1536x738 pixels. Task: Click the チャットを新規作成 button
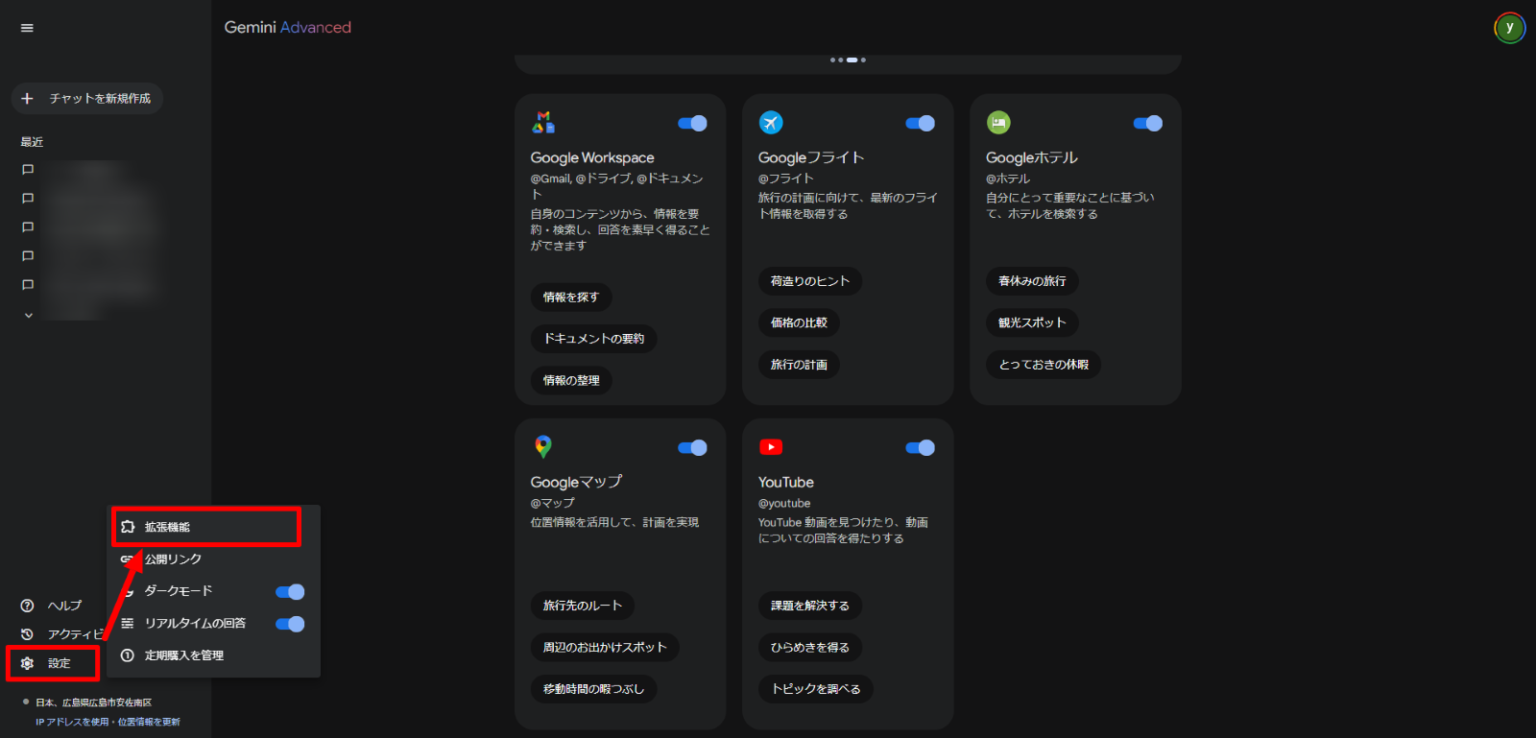[x=87, y=98]
